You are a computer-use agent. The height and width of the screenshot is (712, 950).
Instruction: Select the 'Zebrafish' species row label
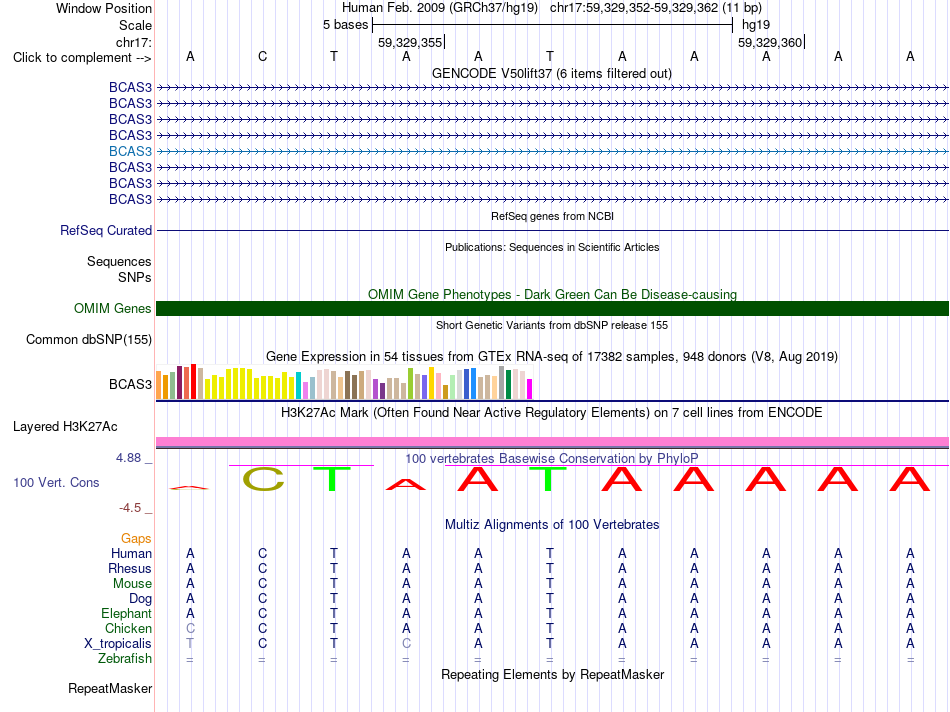pos(125,658)
